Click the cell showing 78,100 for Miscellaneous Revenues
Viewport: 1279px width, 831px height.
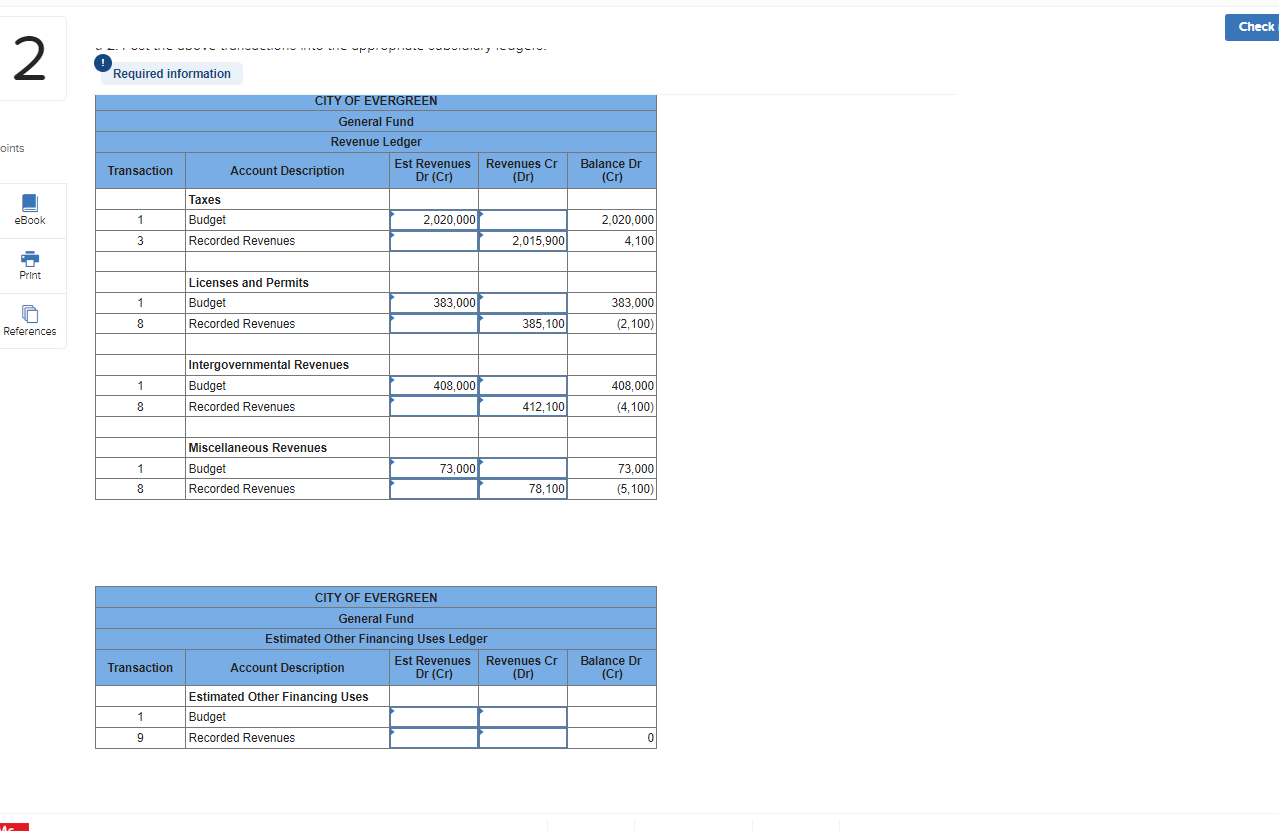point(523,489)
